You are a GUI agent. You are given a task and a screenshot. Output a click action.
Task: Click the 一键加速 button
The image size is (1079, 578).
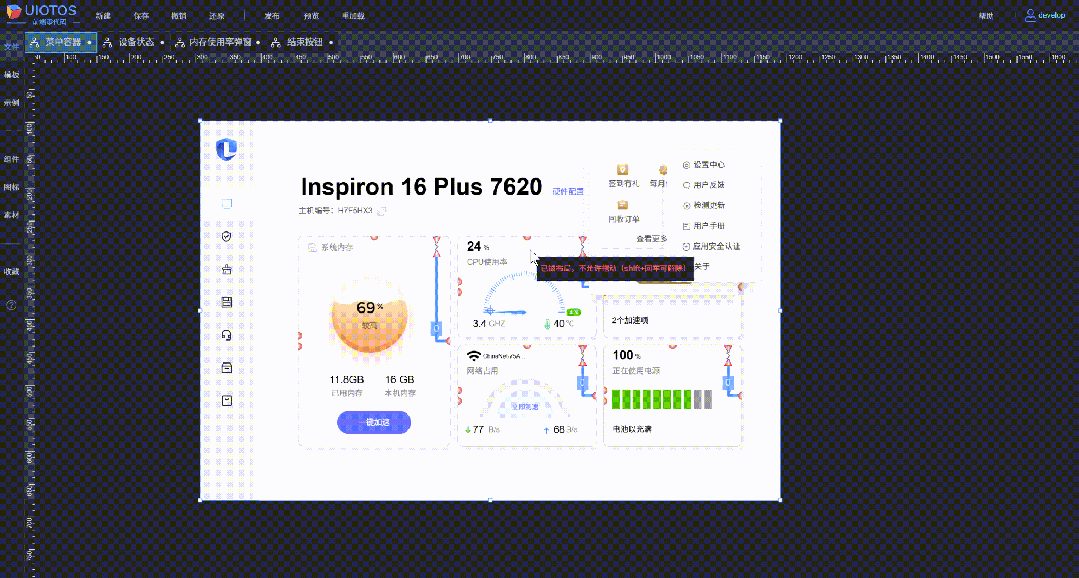[374, 422]
